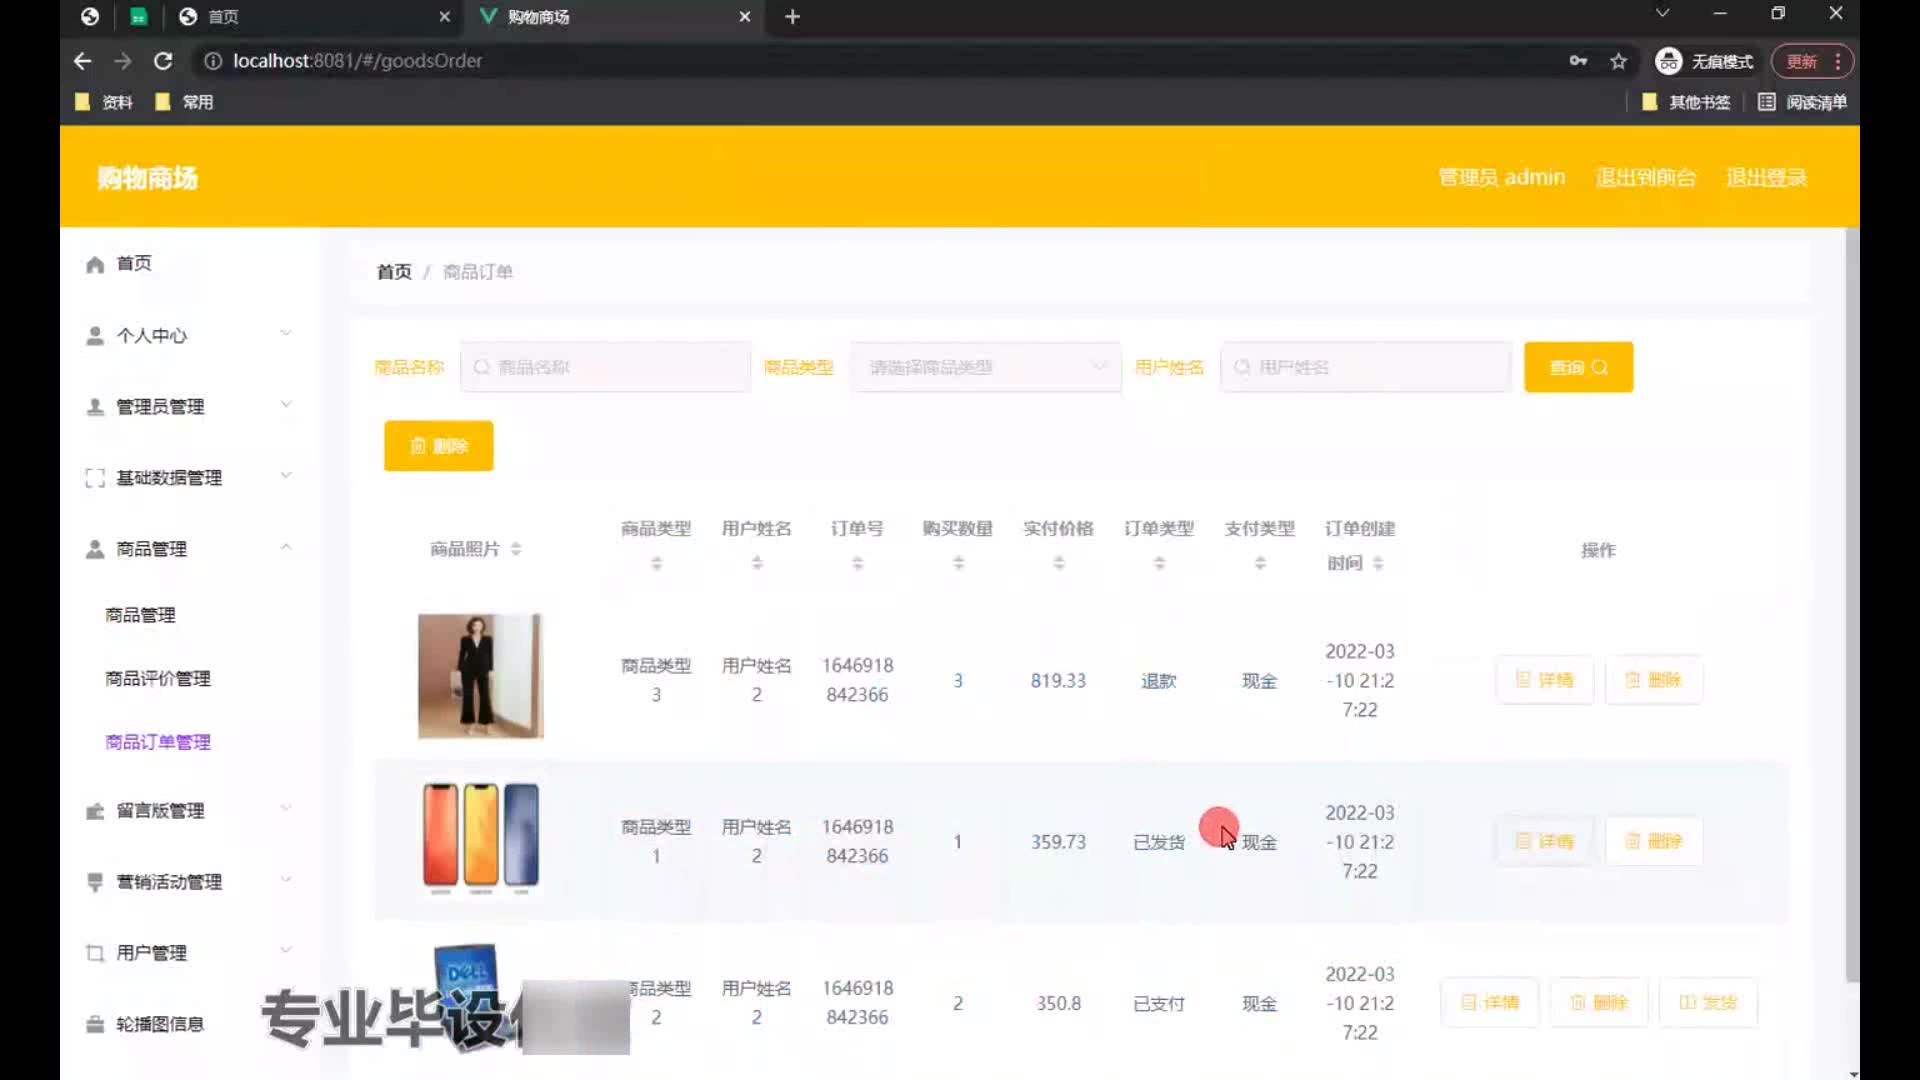Screen dimensions: 1920x1080
Task: Click the 留言版管理 sidebar icon
Action: coord(95,811)
